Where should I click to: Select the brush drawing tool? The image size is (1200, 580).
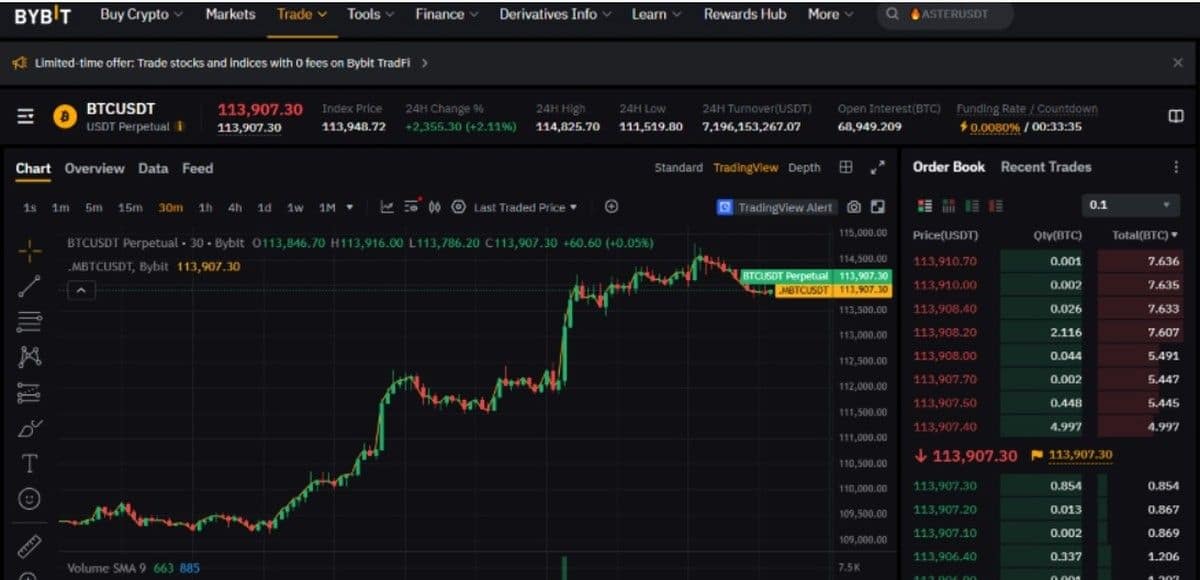[30, 428]
